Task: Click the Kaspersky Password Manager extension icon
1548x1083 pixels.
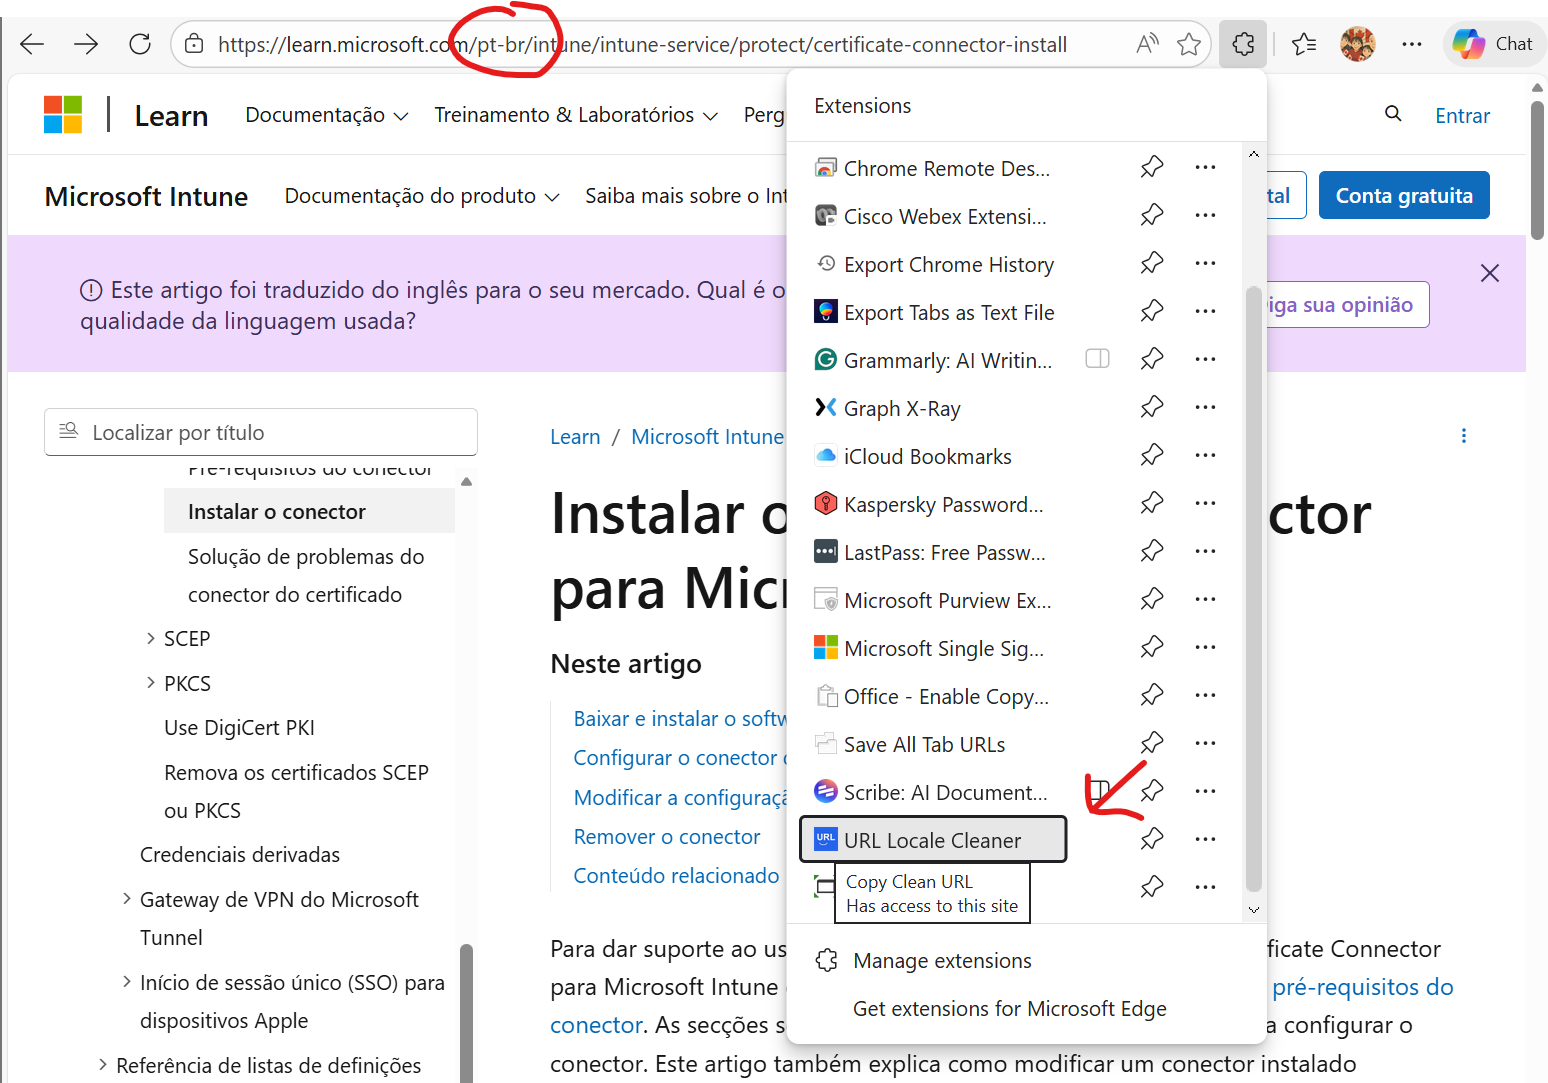Action: pos(826,503)
